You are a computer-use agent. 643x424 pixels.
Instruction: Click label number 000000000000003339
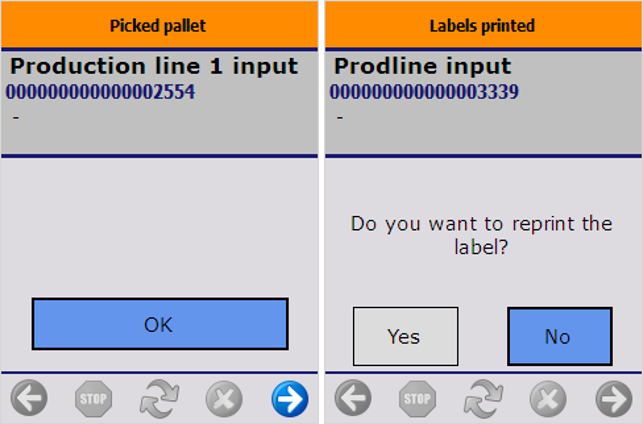(424, 92)
